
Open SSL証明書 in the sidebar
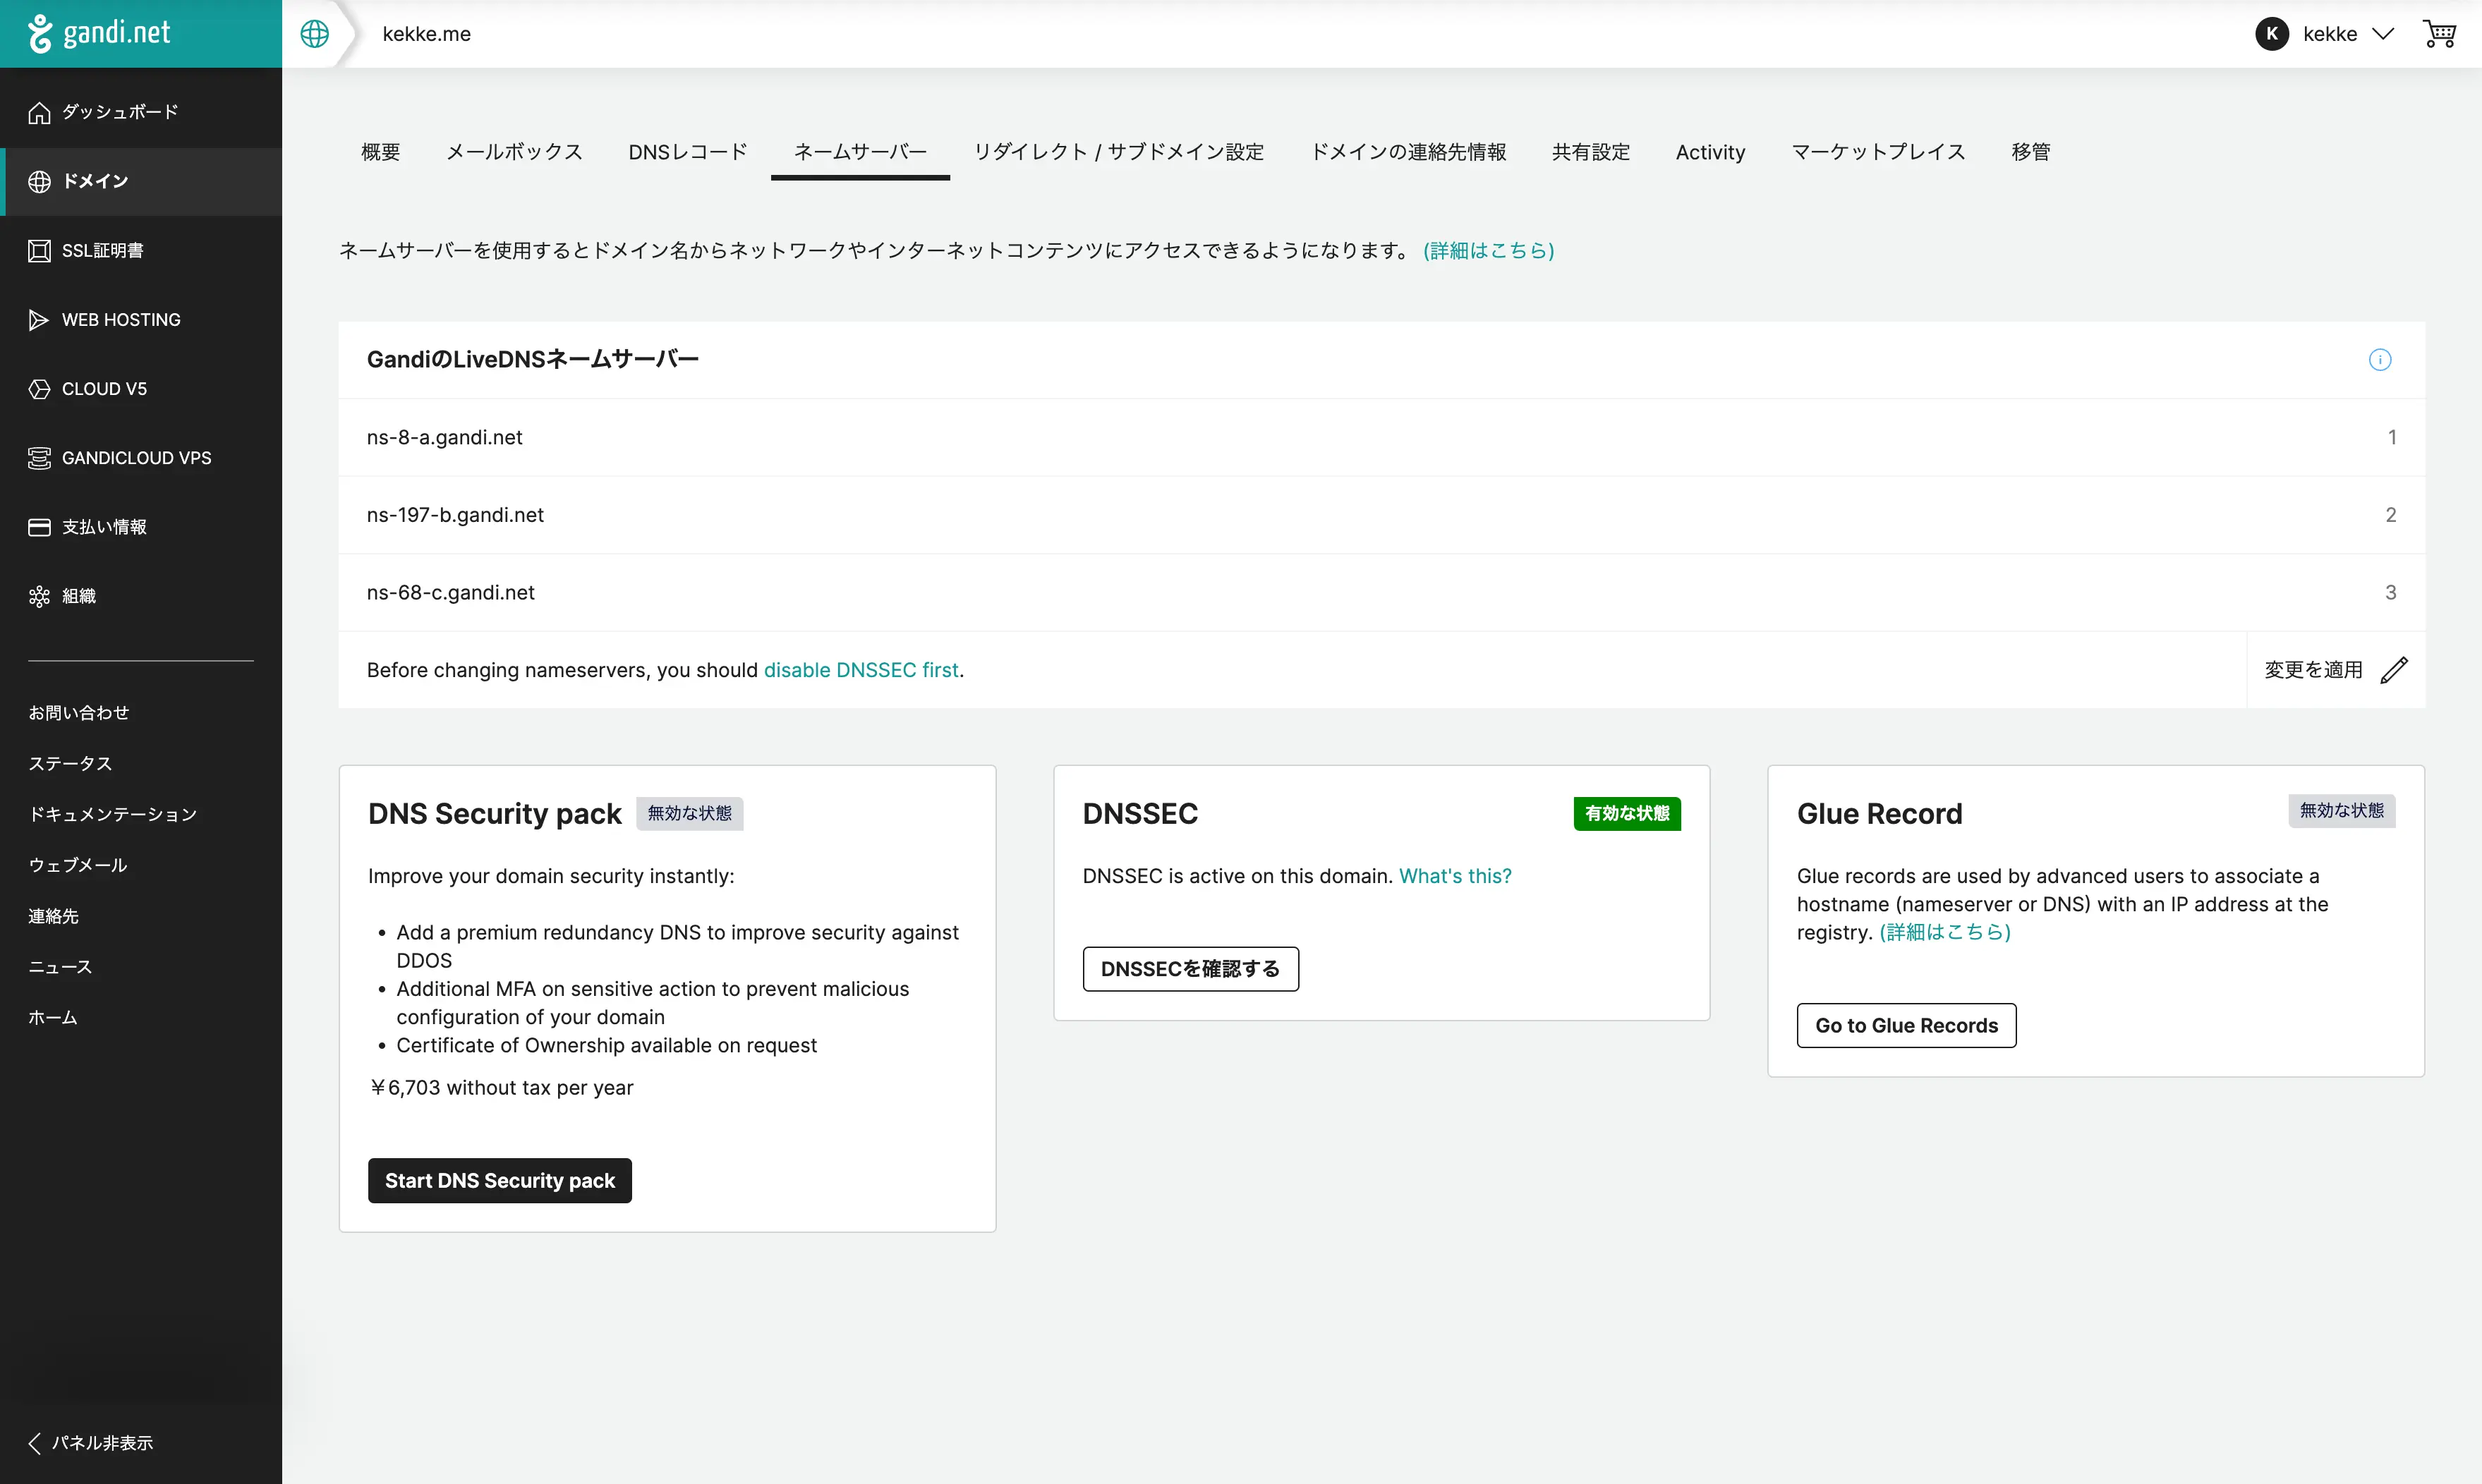pyautogui.click(x=141, y=250)
